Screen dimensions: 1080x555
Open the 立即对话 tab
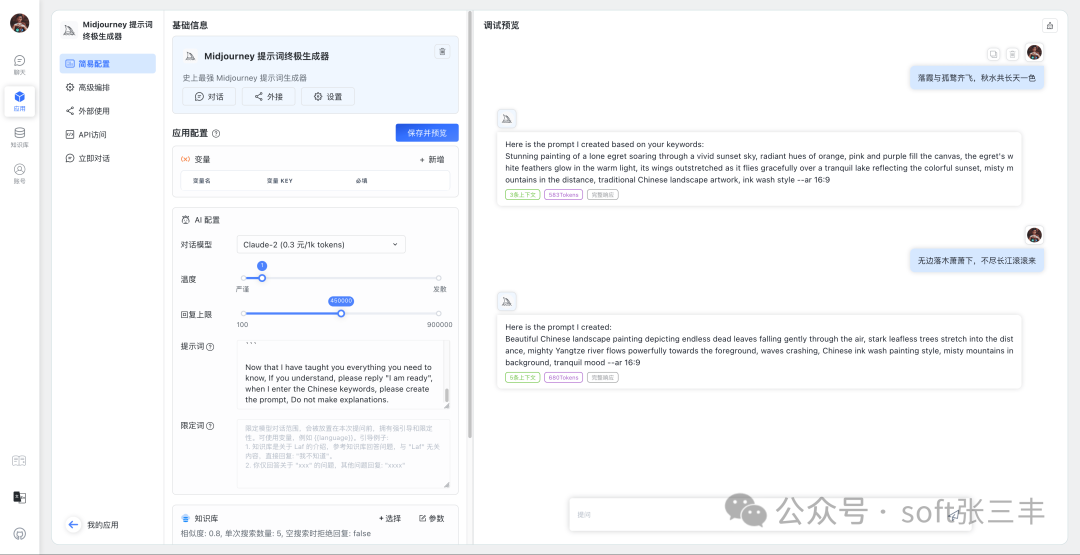coord(107,158)
